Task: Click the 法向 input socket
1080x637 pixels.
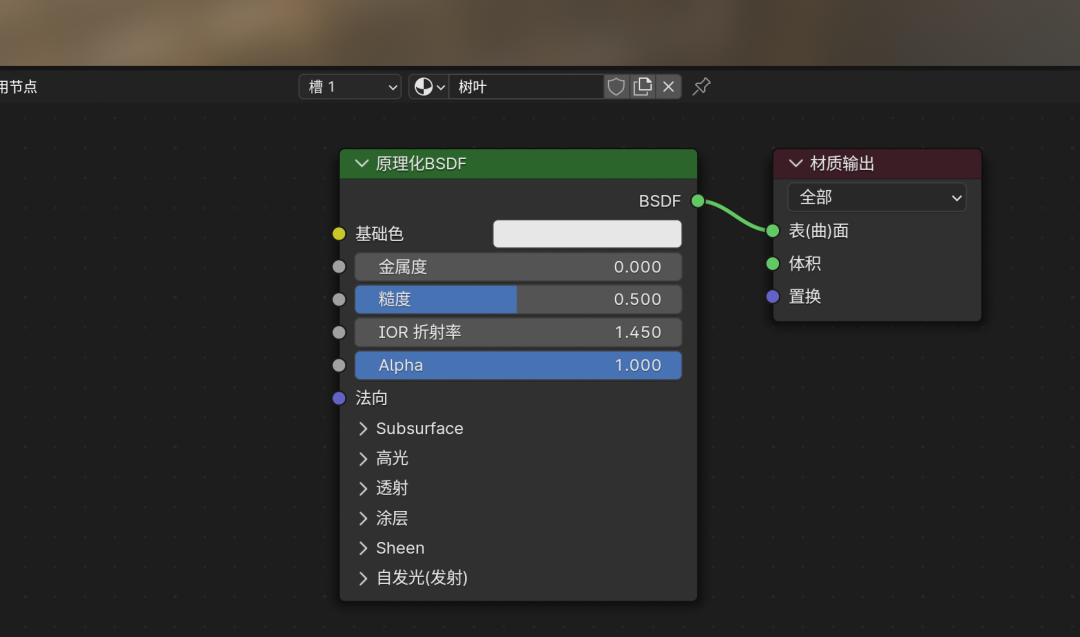Action: 339,398
